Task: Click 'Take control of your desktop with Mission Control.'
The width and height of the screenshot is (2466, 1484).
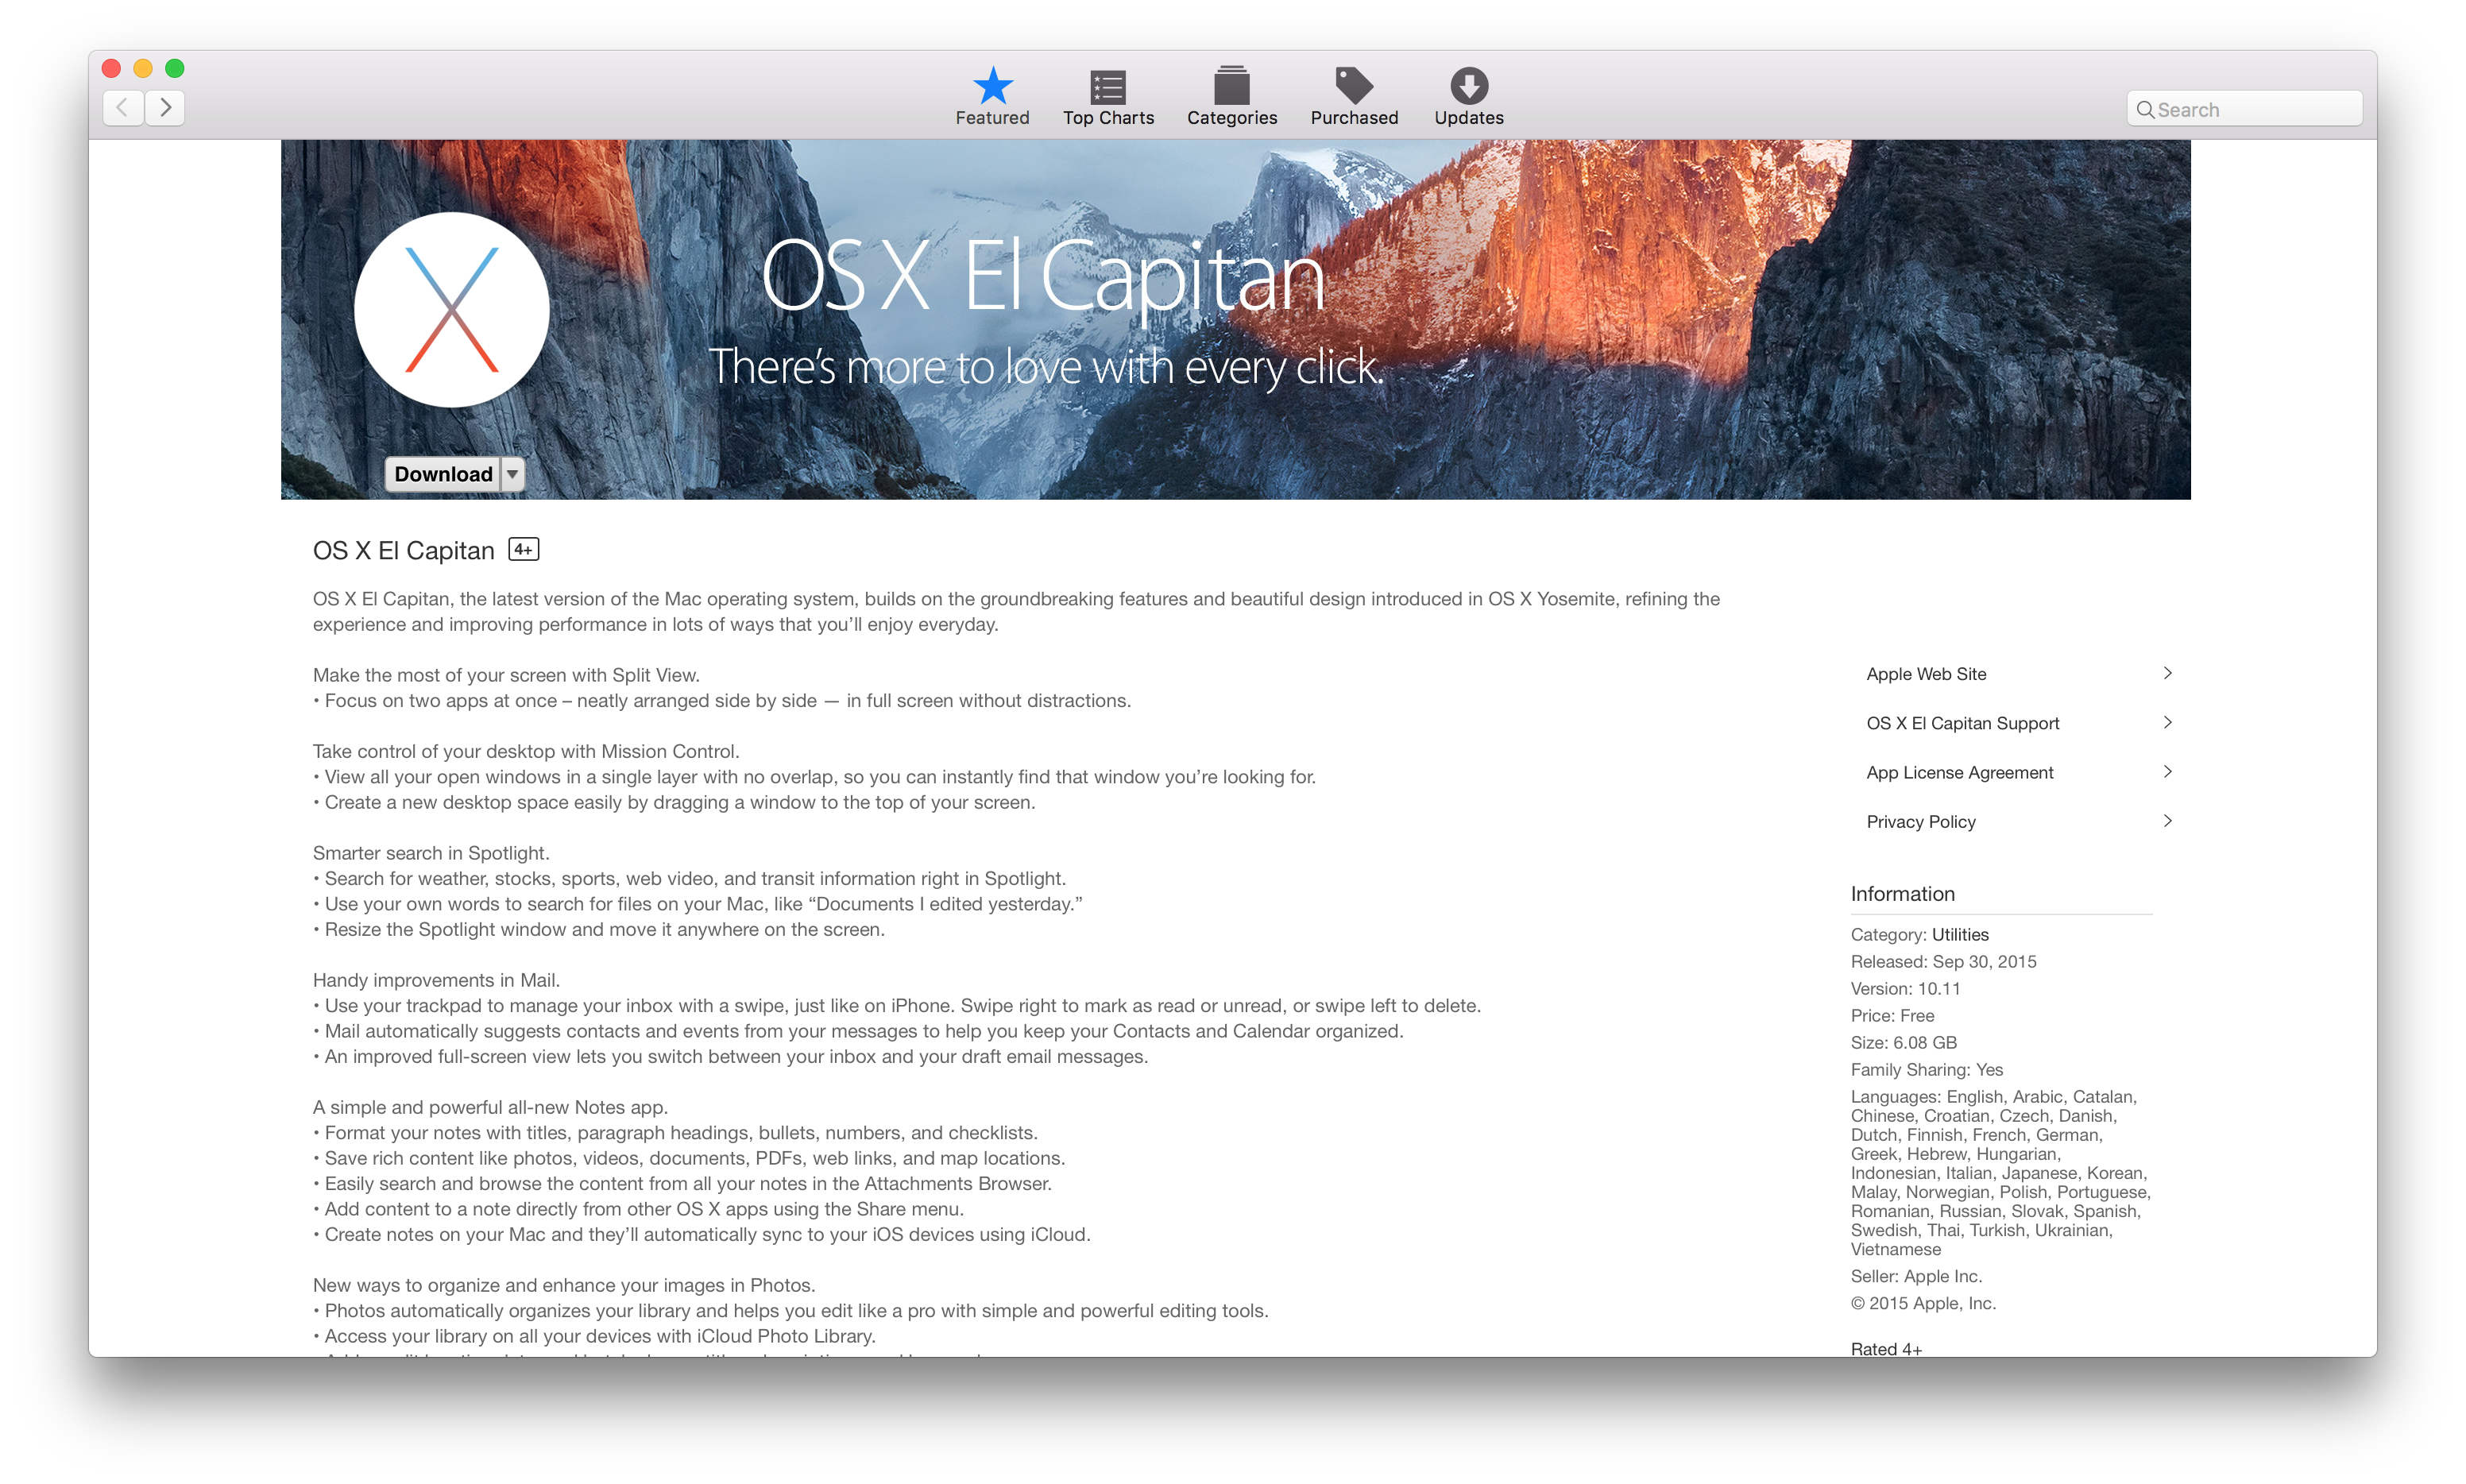Action: [526, 751]
